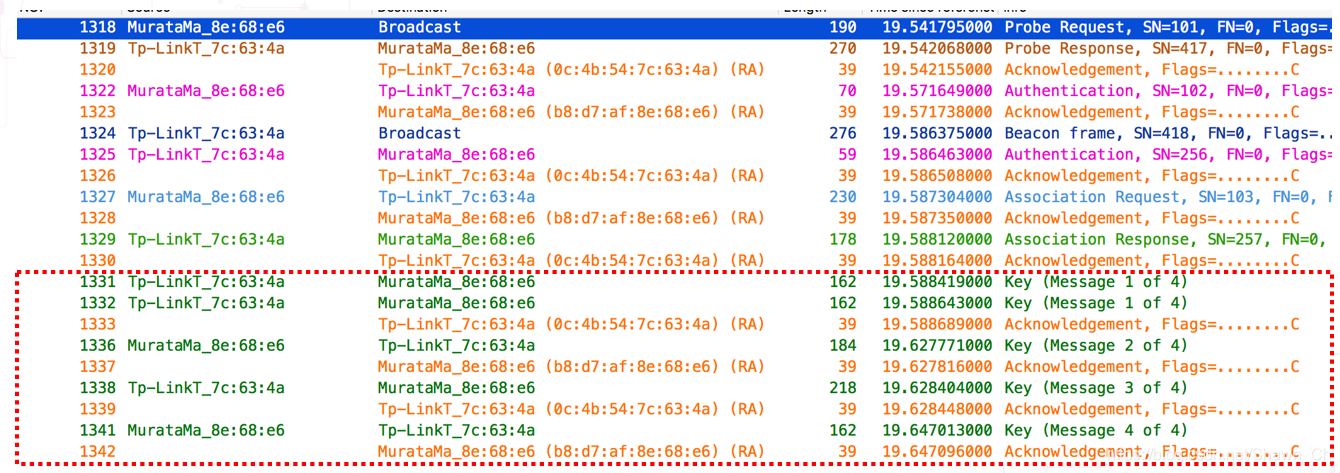1340x473 pixels.
Task: Click length value 59
Action: coord(848,154)
